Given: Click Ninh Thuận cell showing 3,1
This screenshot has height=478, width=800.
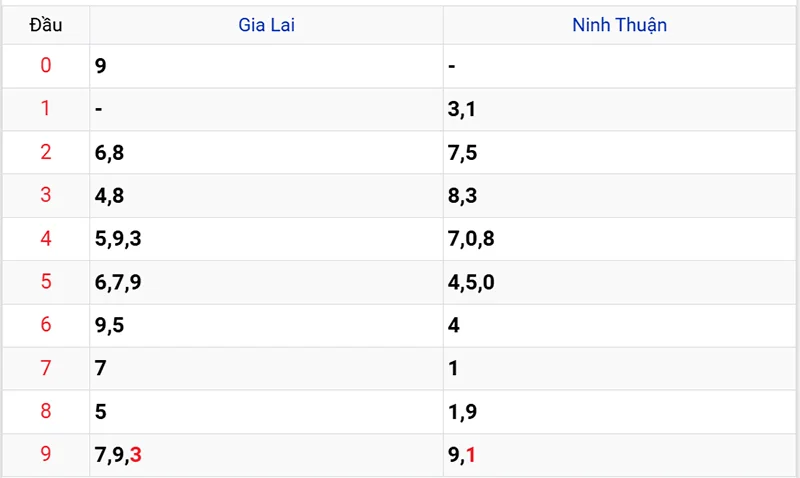Looking at the screenshot, I should [x=462, y=109].
